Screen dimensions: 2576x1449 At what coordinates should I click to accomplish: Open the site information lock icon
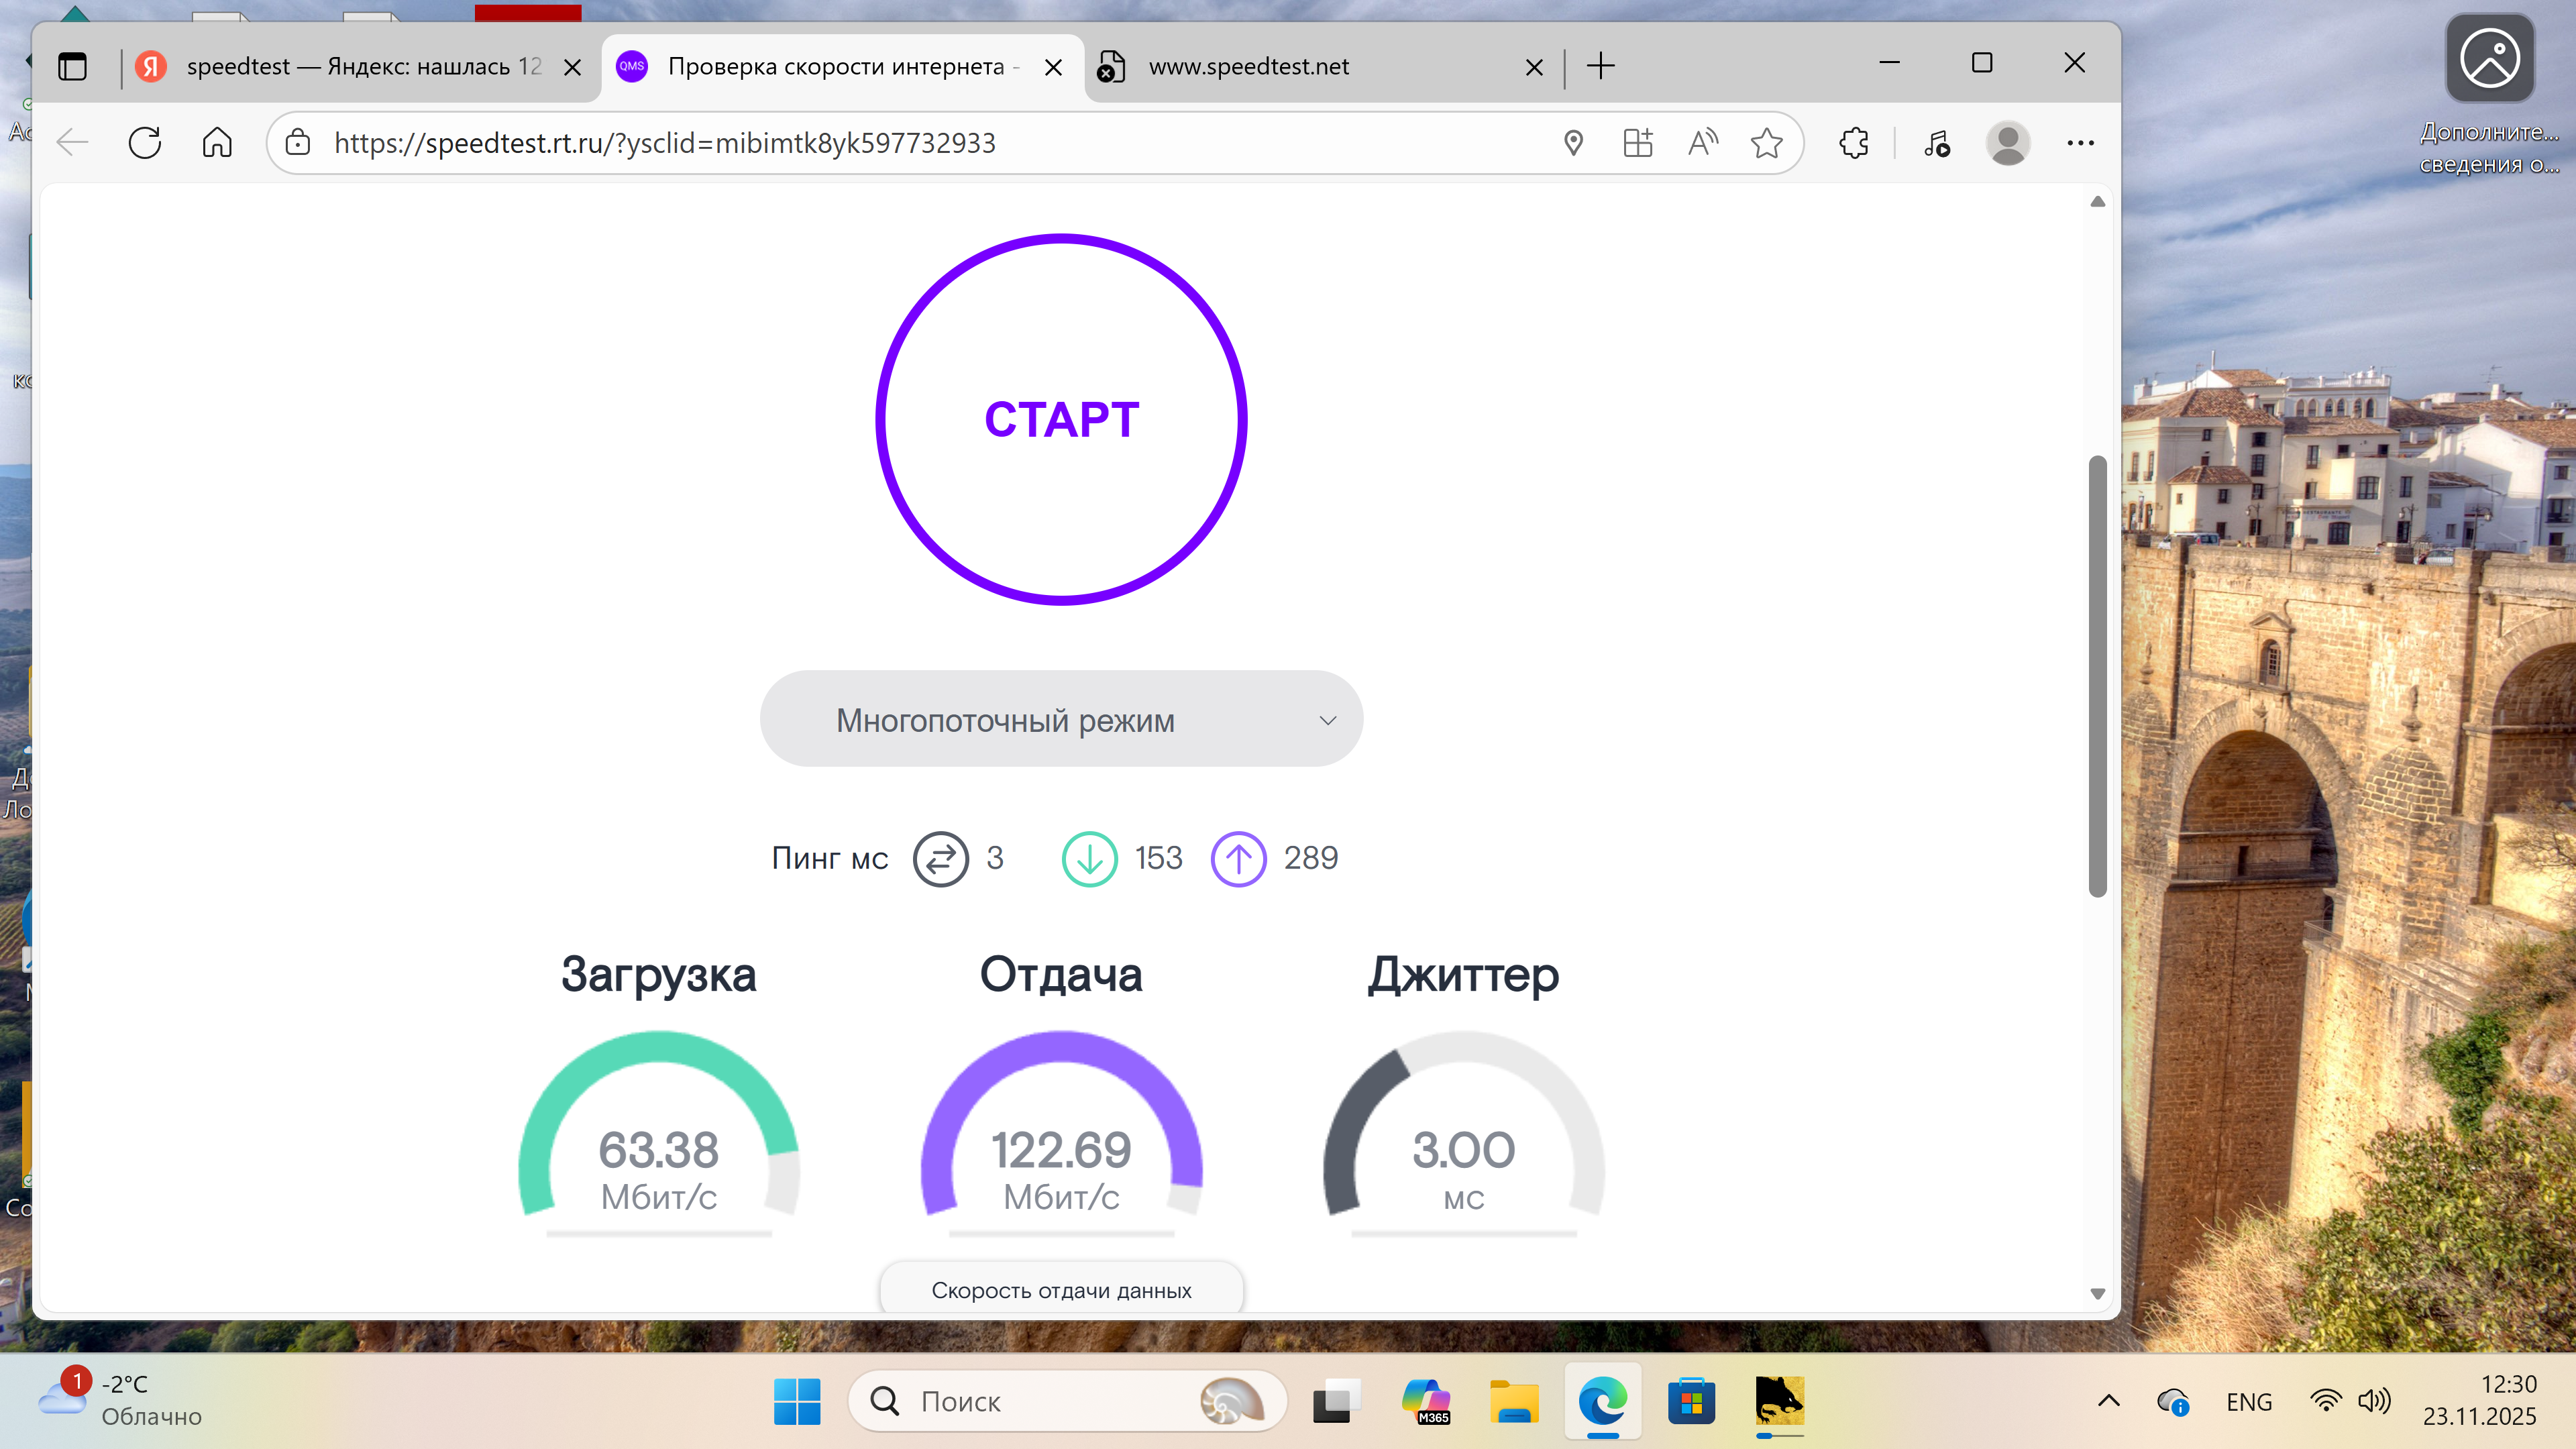click(298, 143)
